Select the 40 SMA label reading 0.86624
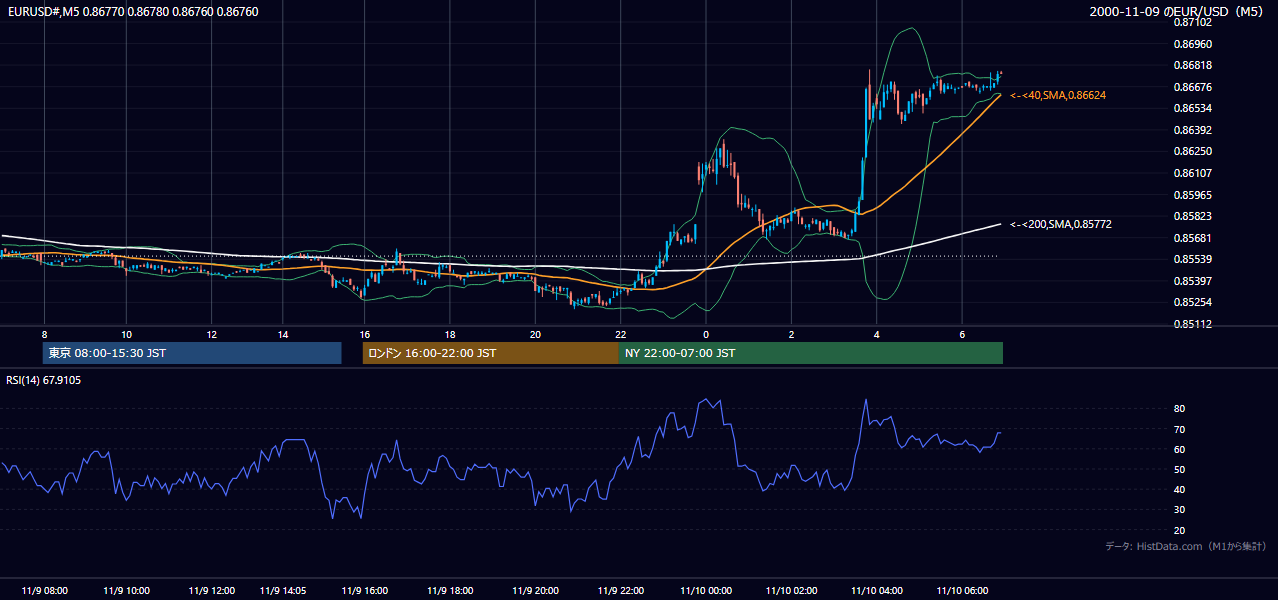Viewport: 1278px width, 600px height. [1058, 95]
